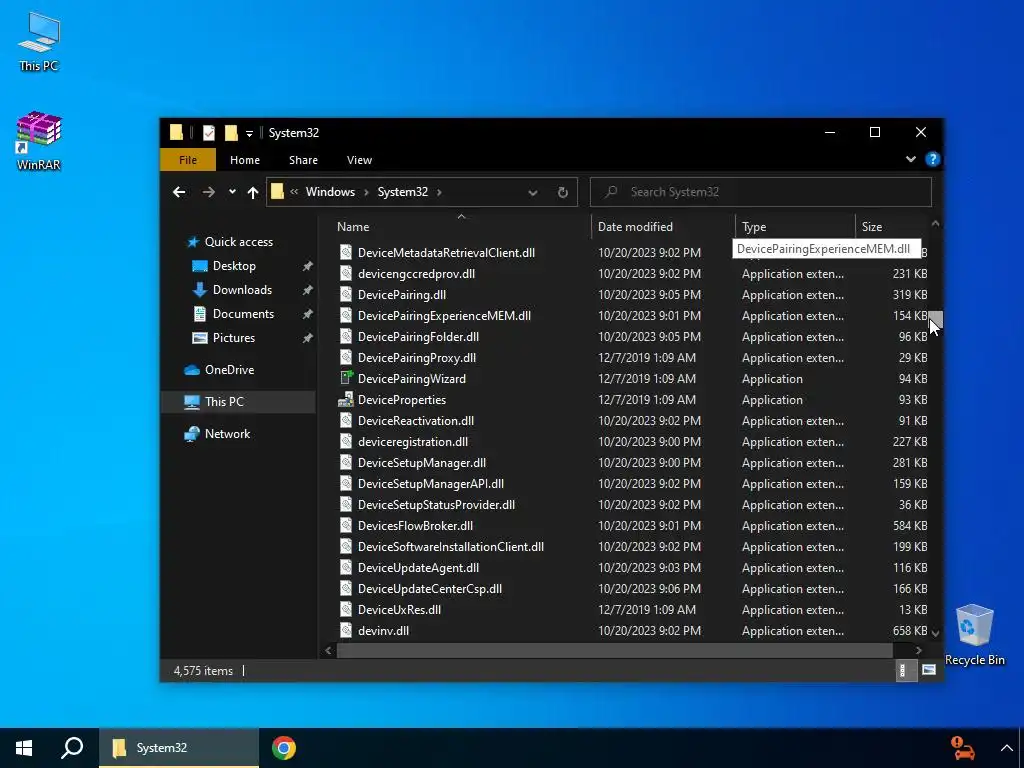
Task: Click the devinv.dll file icon
Action: 346,630
